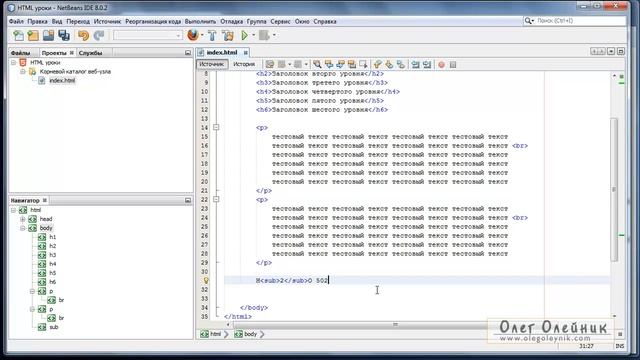Close the index.html editor tab

tap(246, 53)
